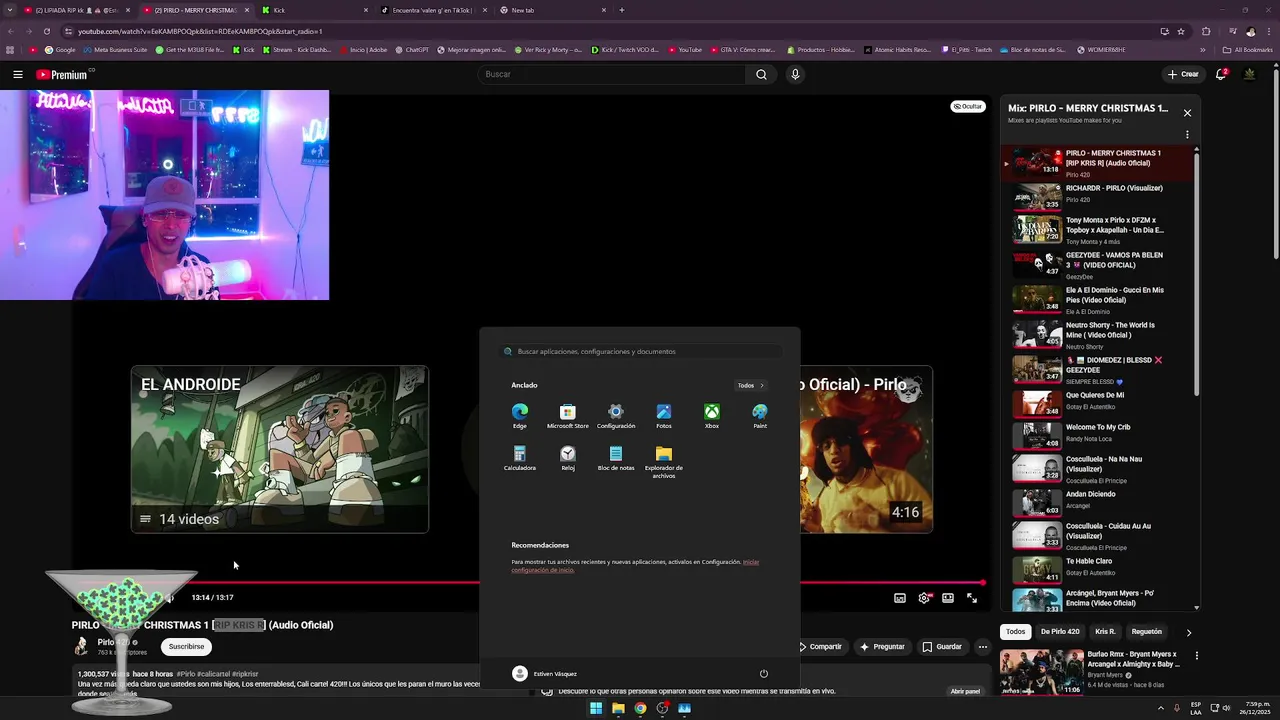This screenshot has height=720, width=1280.
Task: Open Meta Business Suite bookmark
Action: (115, 50)
